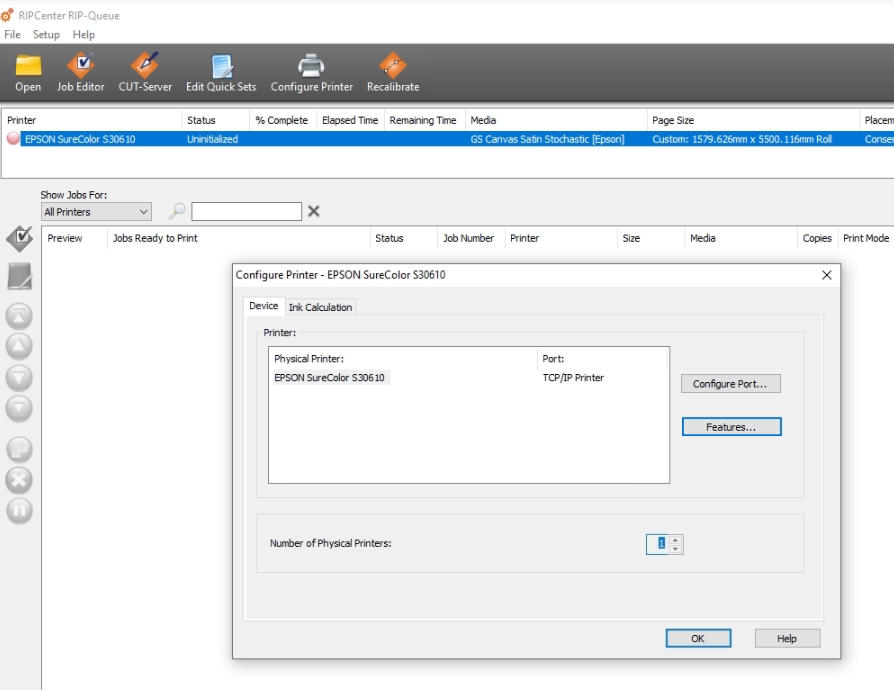This screenshot has width=894, height=690.
Task: Click the Media header in jobs list
Action: [740, 238]
